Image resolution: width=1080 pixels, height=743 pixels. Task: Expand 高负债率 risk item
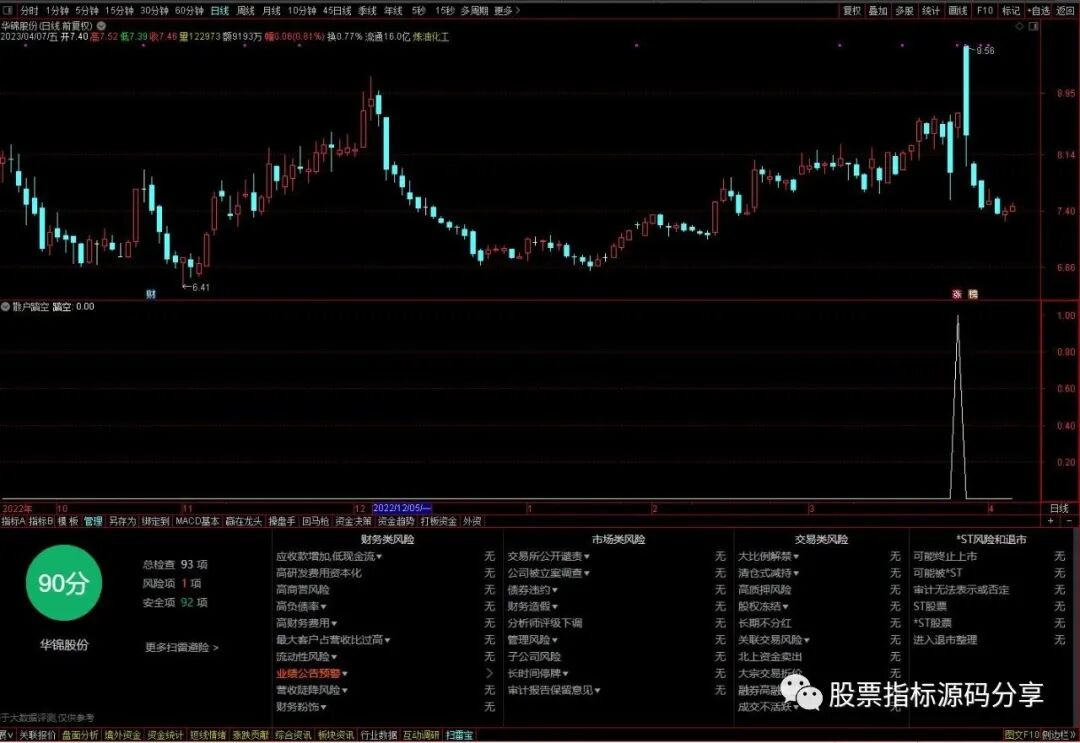click(302, 606)
